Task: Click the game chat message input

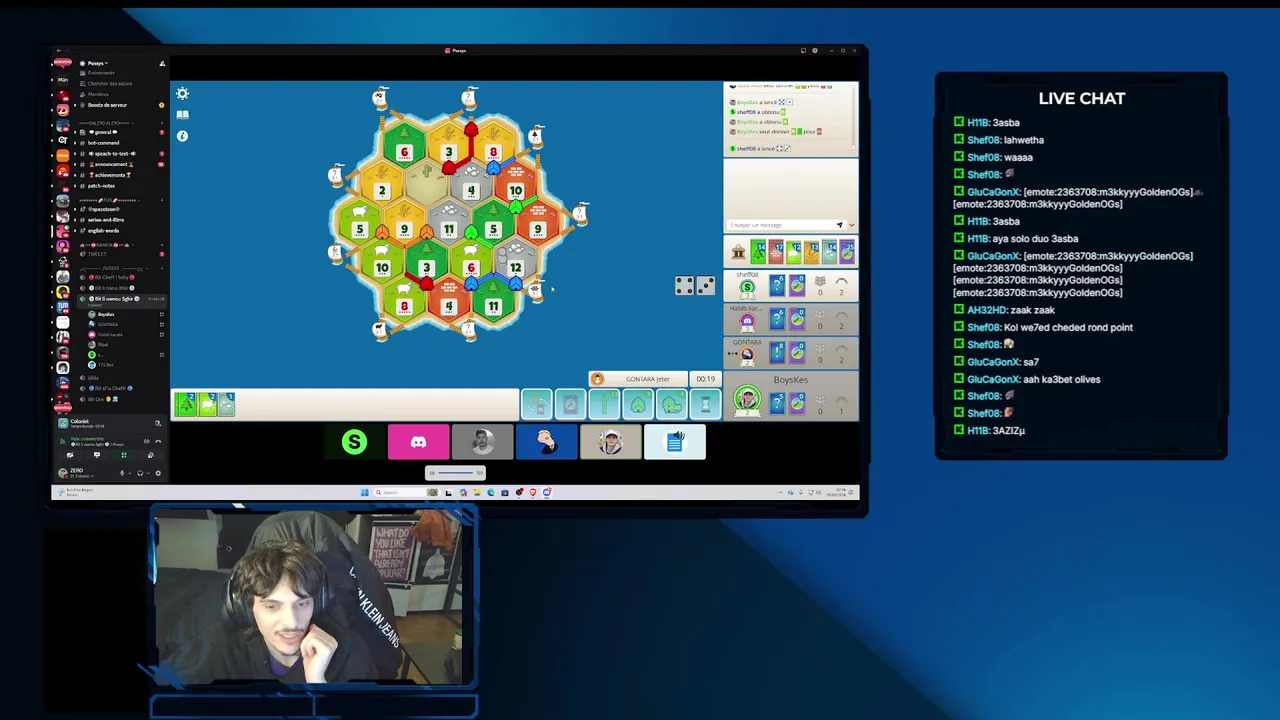Action: [780, 225]
